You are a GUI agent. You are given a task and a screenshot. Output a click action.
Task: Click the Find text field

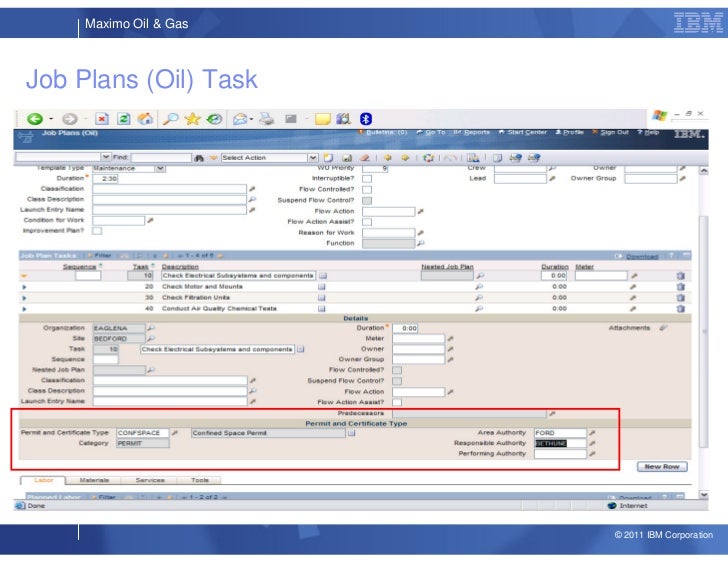click(161, 158)
